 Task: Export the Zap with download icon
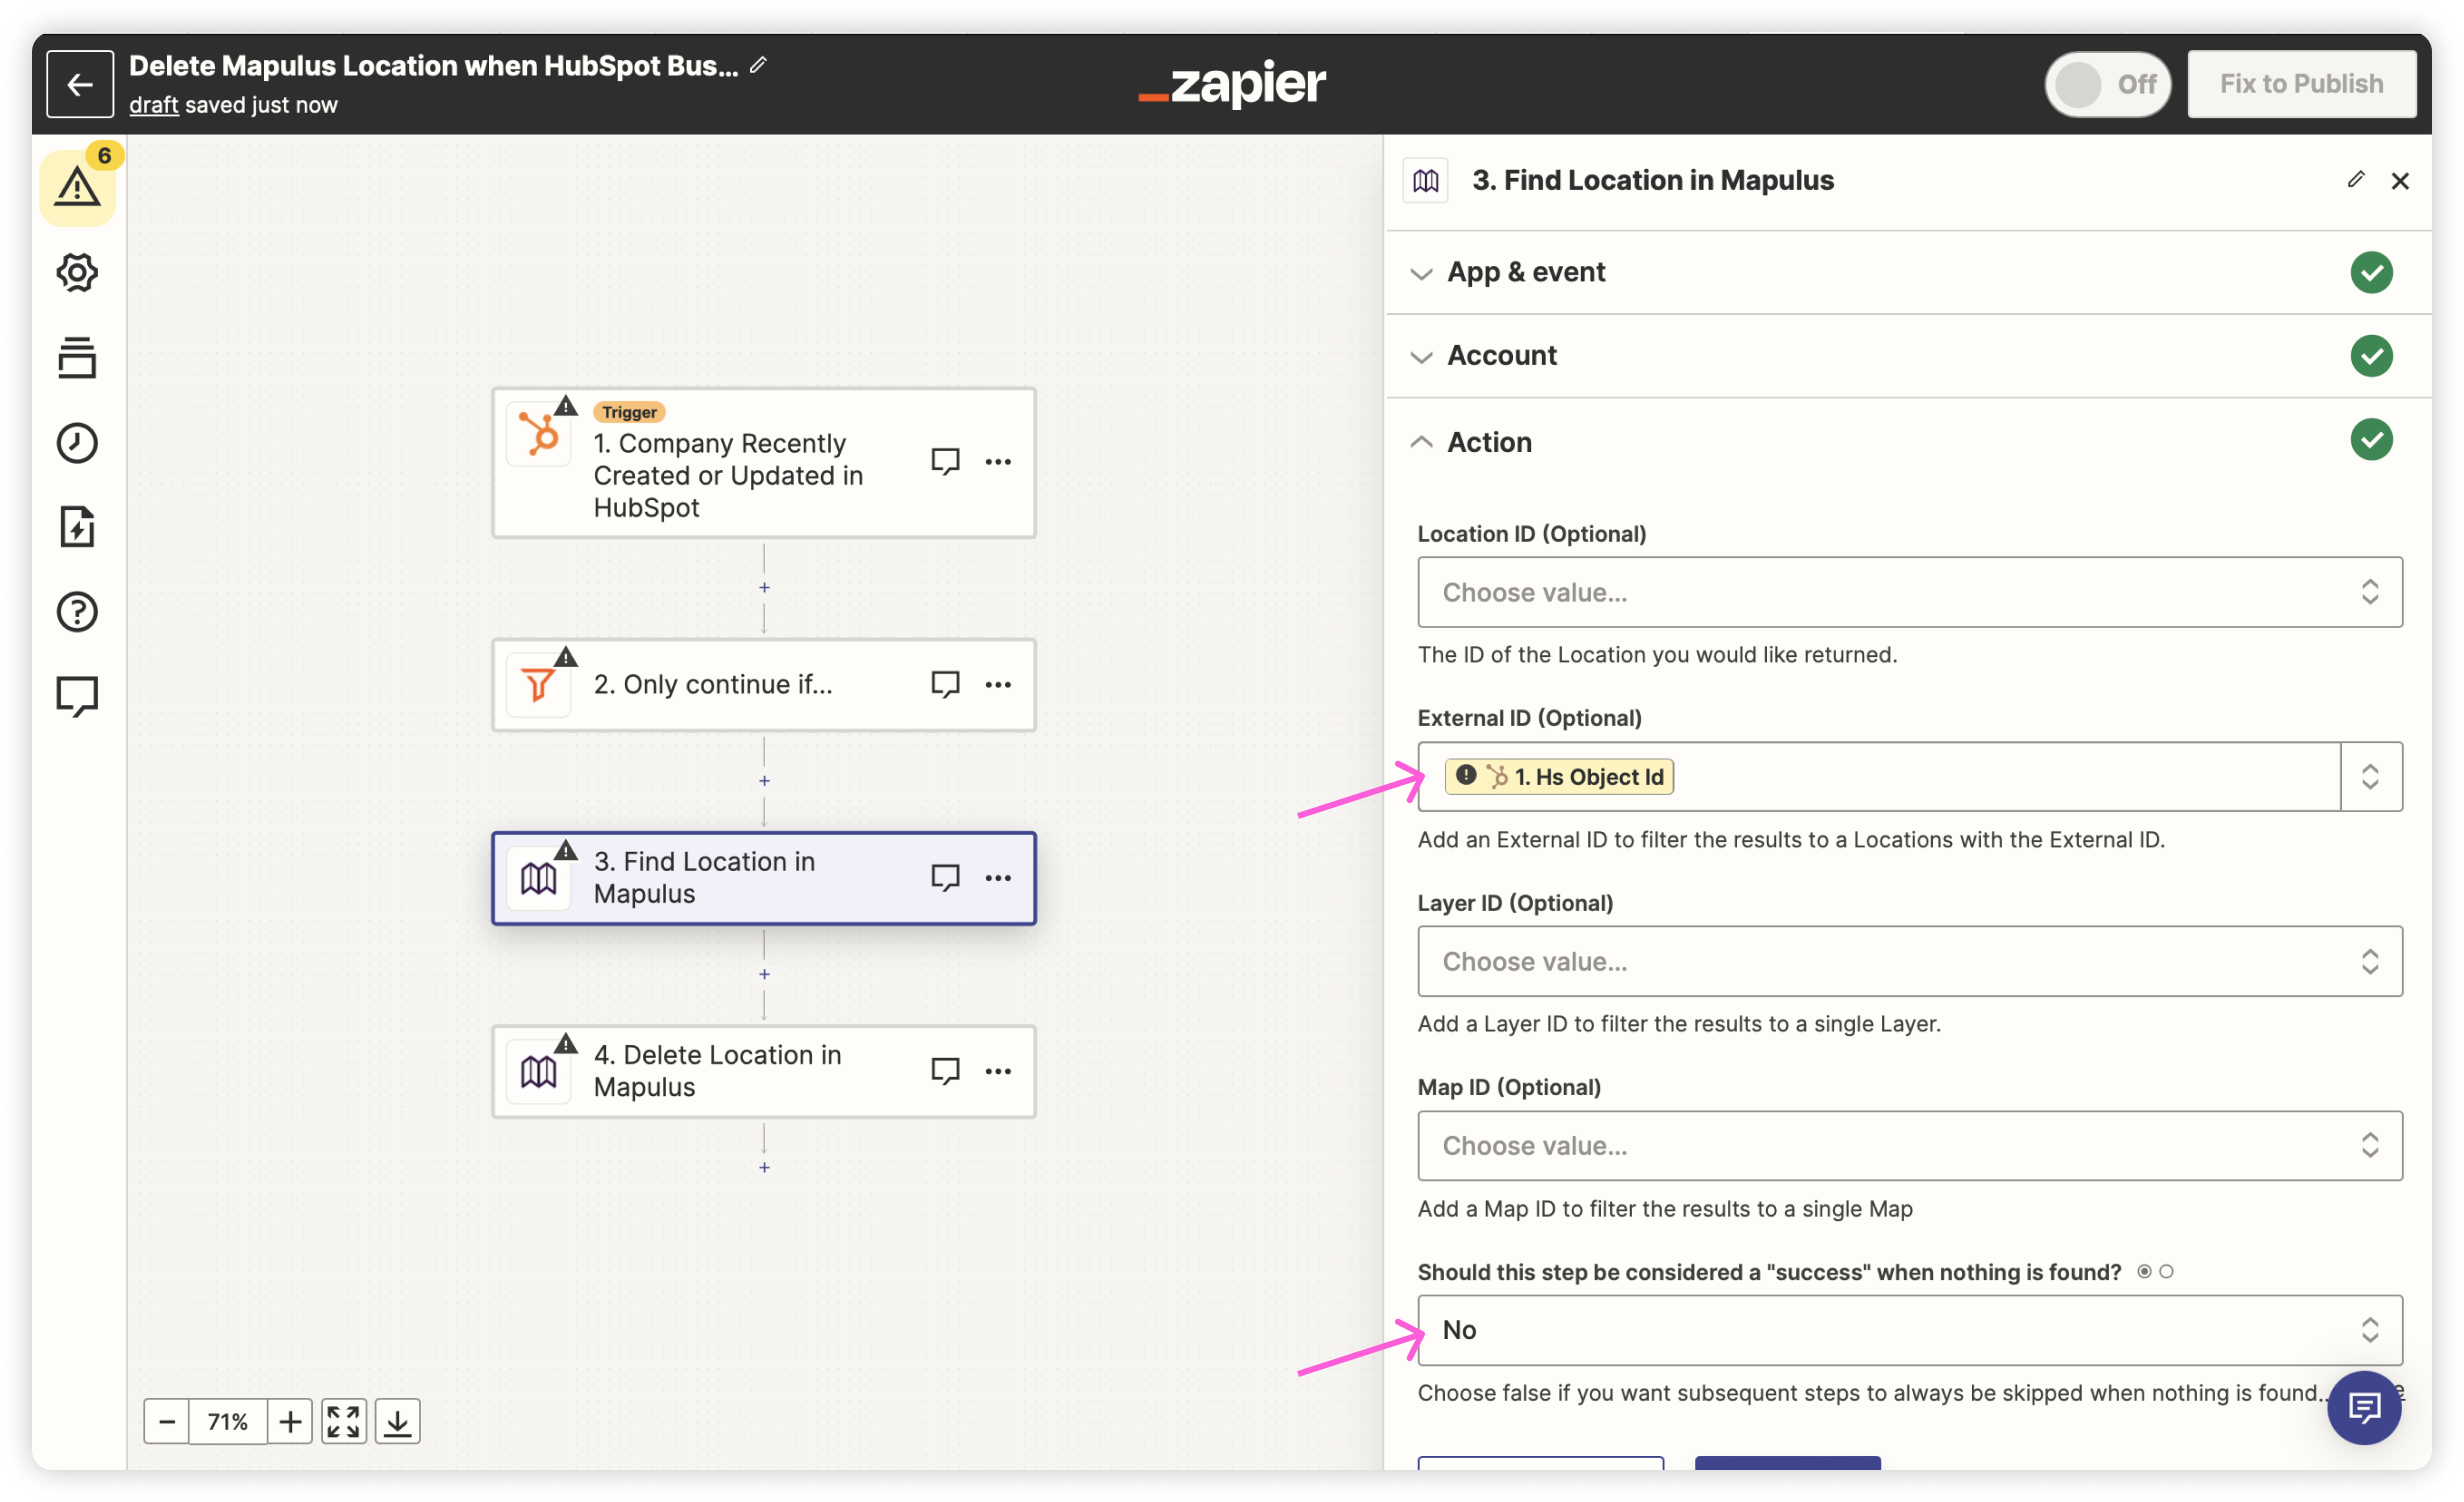point(397,1422)
